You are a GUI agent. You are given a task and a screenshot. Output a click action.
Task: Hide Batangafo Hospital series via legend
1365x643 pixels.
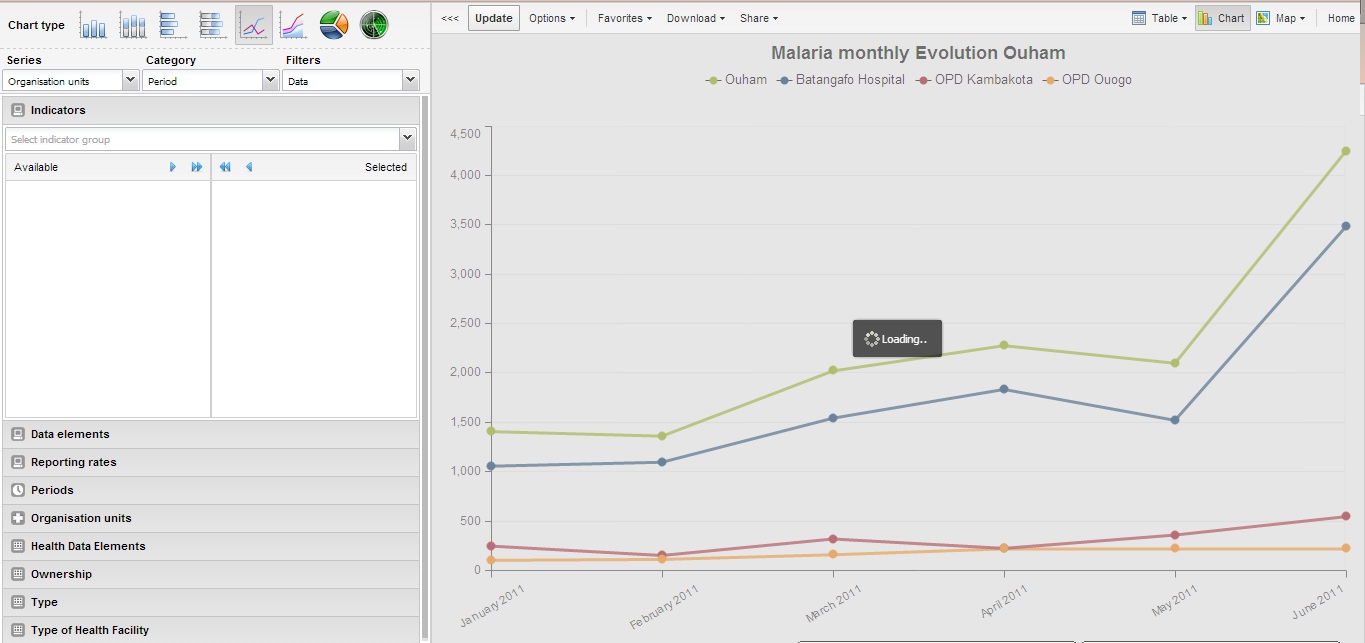[841, 80]
